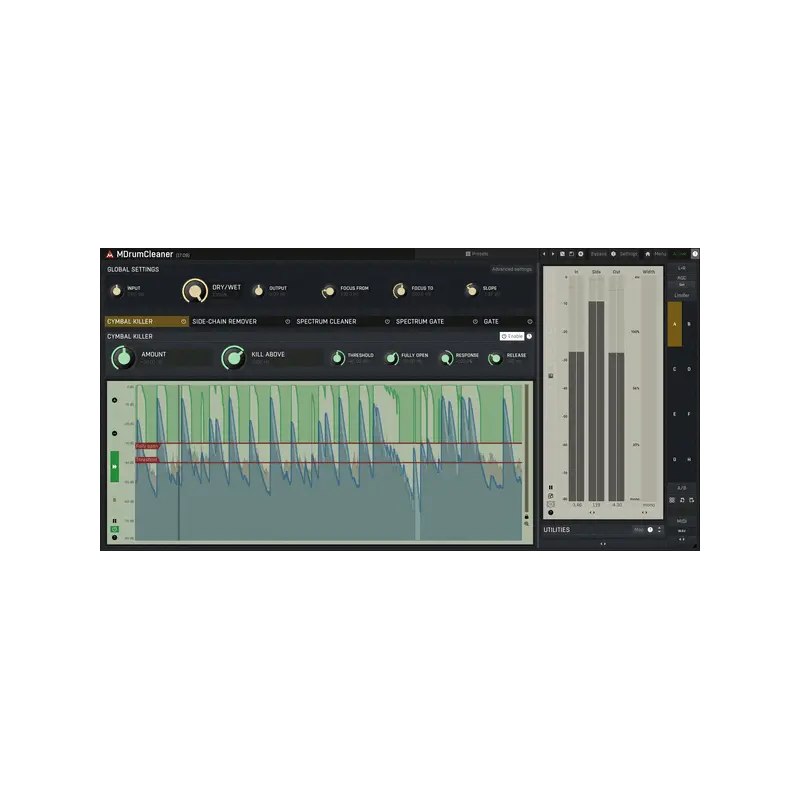Click the MIDI button
Viewport: 800px width, 800px height.
682,521
